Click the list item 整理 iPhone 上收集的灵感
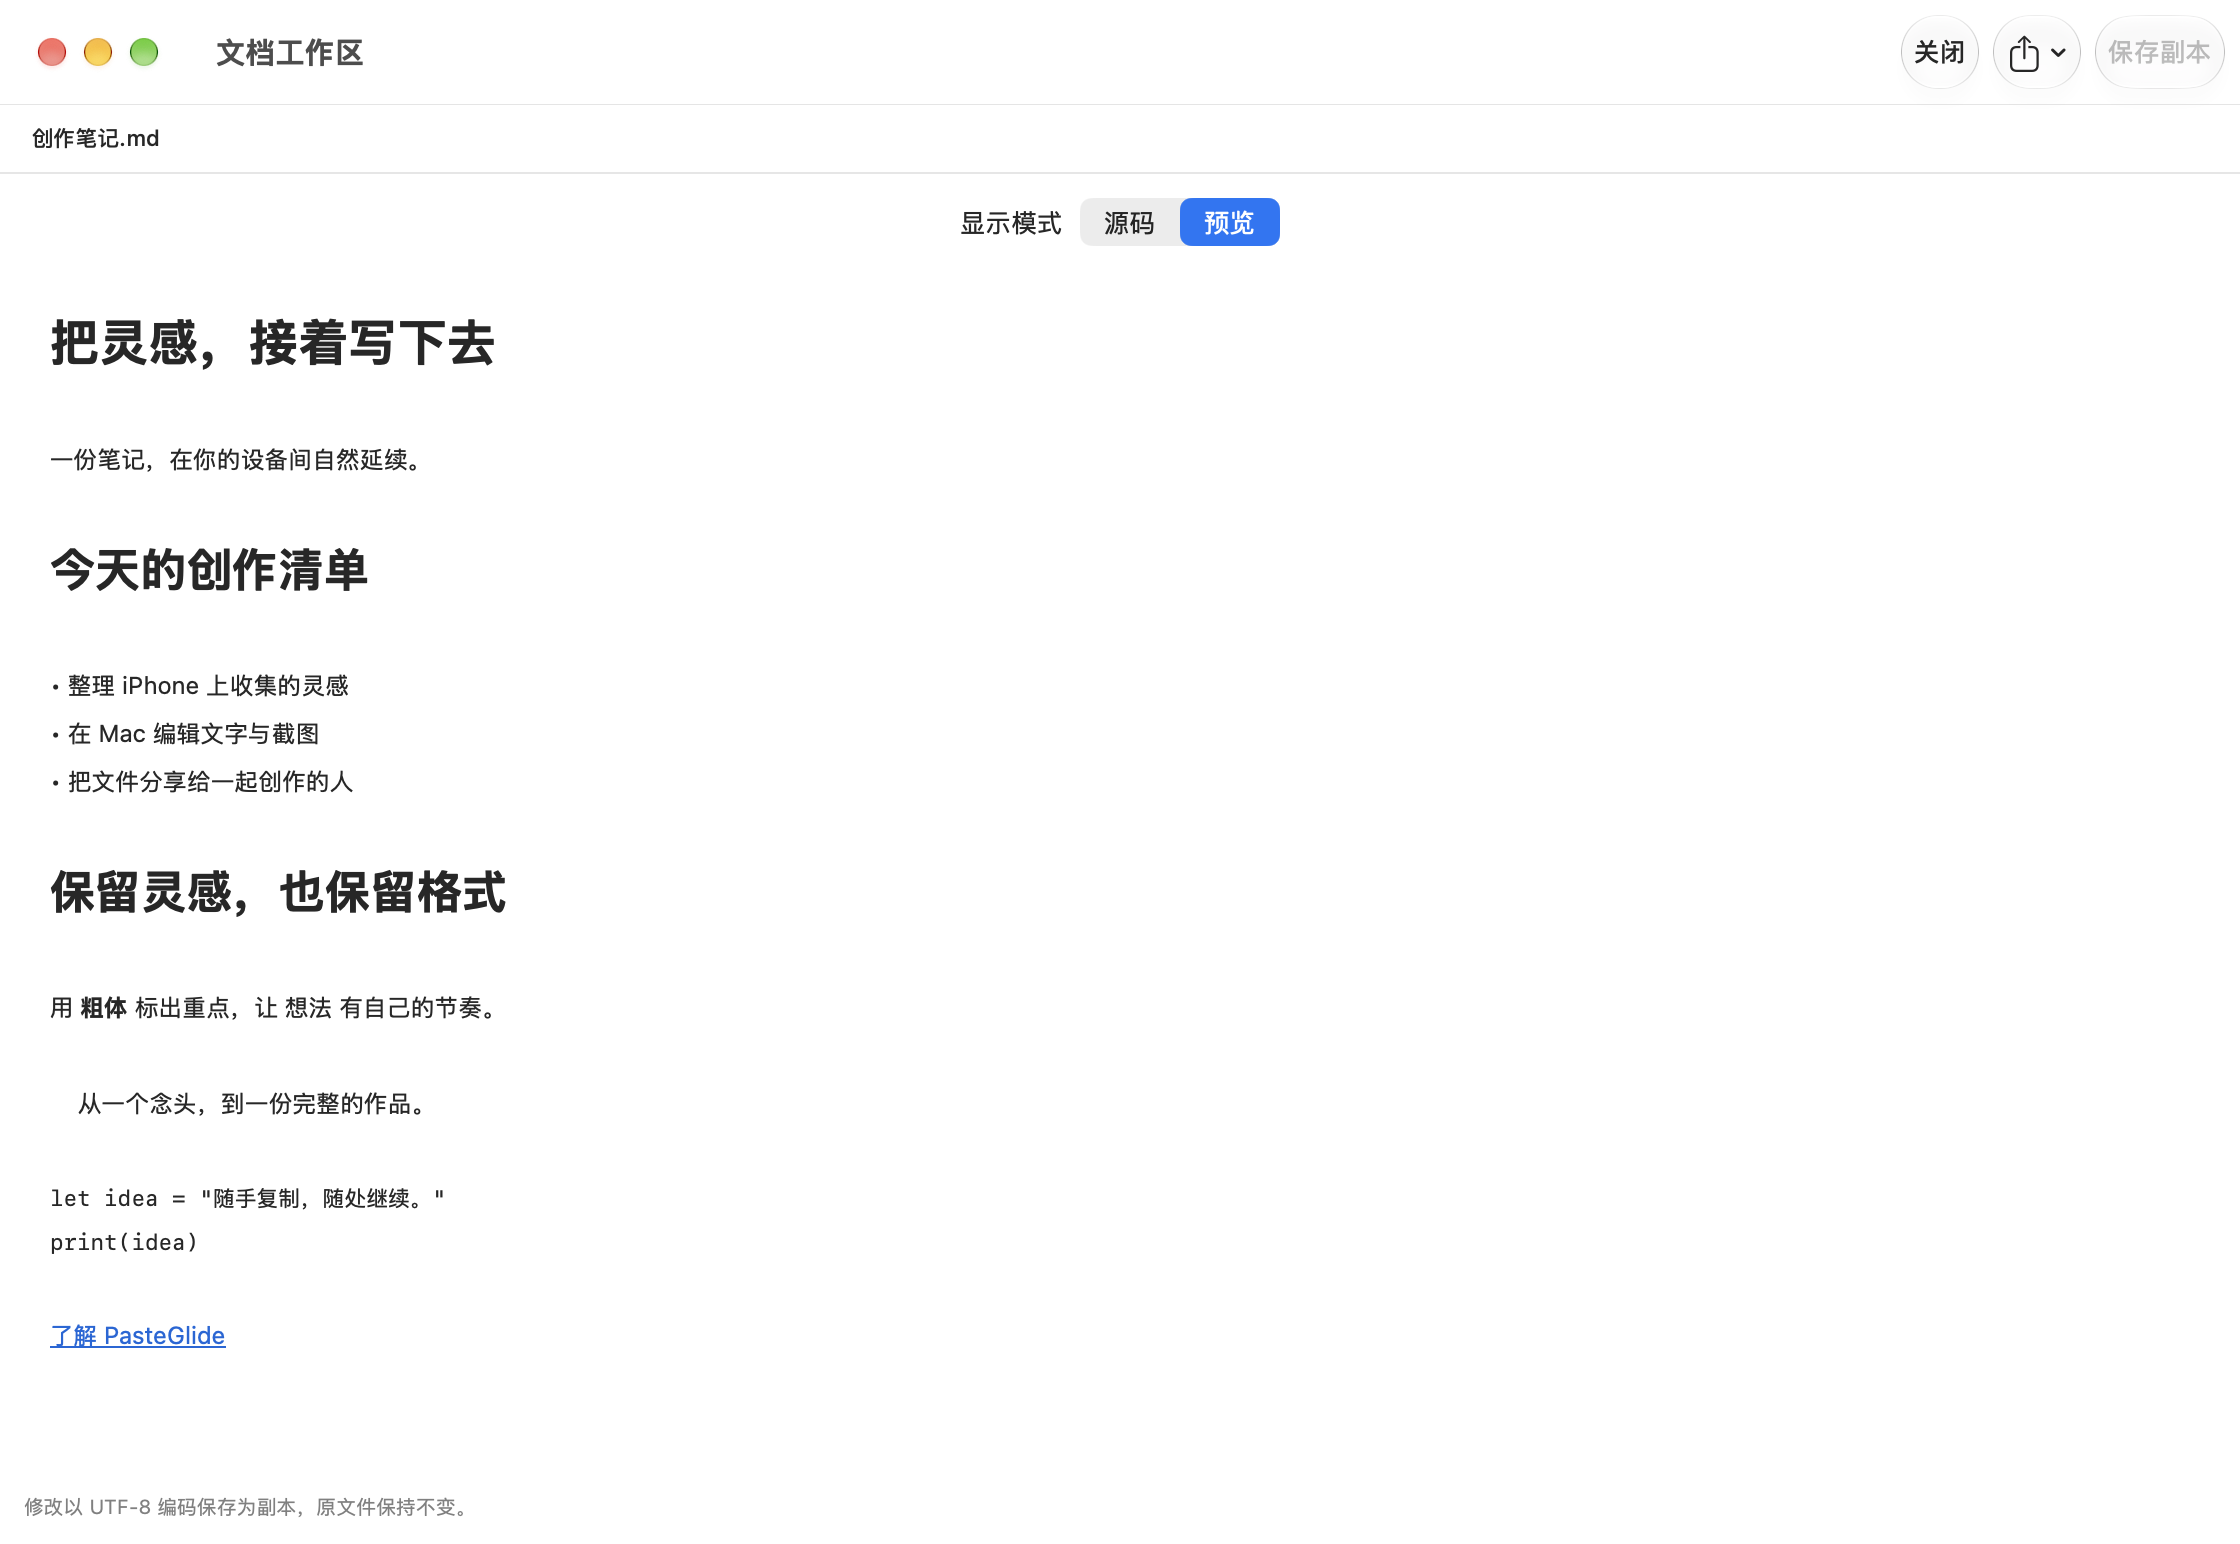The image size is (2240, 1544). (x=208, y=685)
